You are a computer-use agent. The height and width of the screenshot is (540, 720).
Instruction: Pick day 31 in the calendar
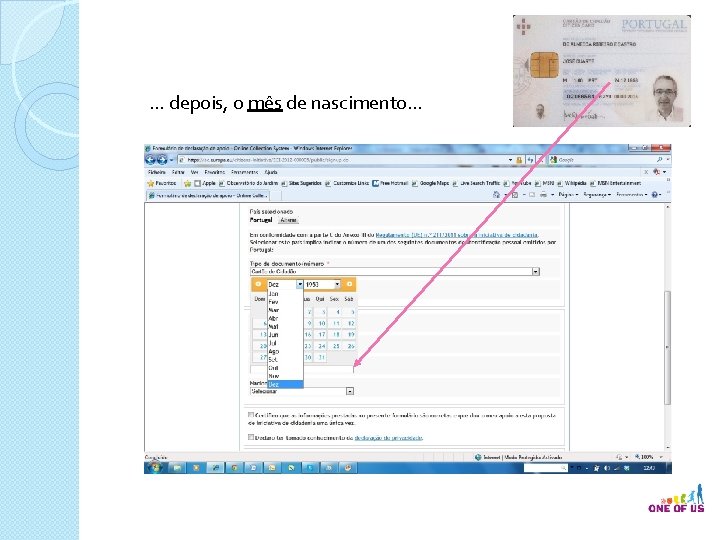tap(322, 357)
